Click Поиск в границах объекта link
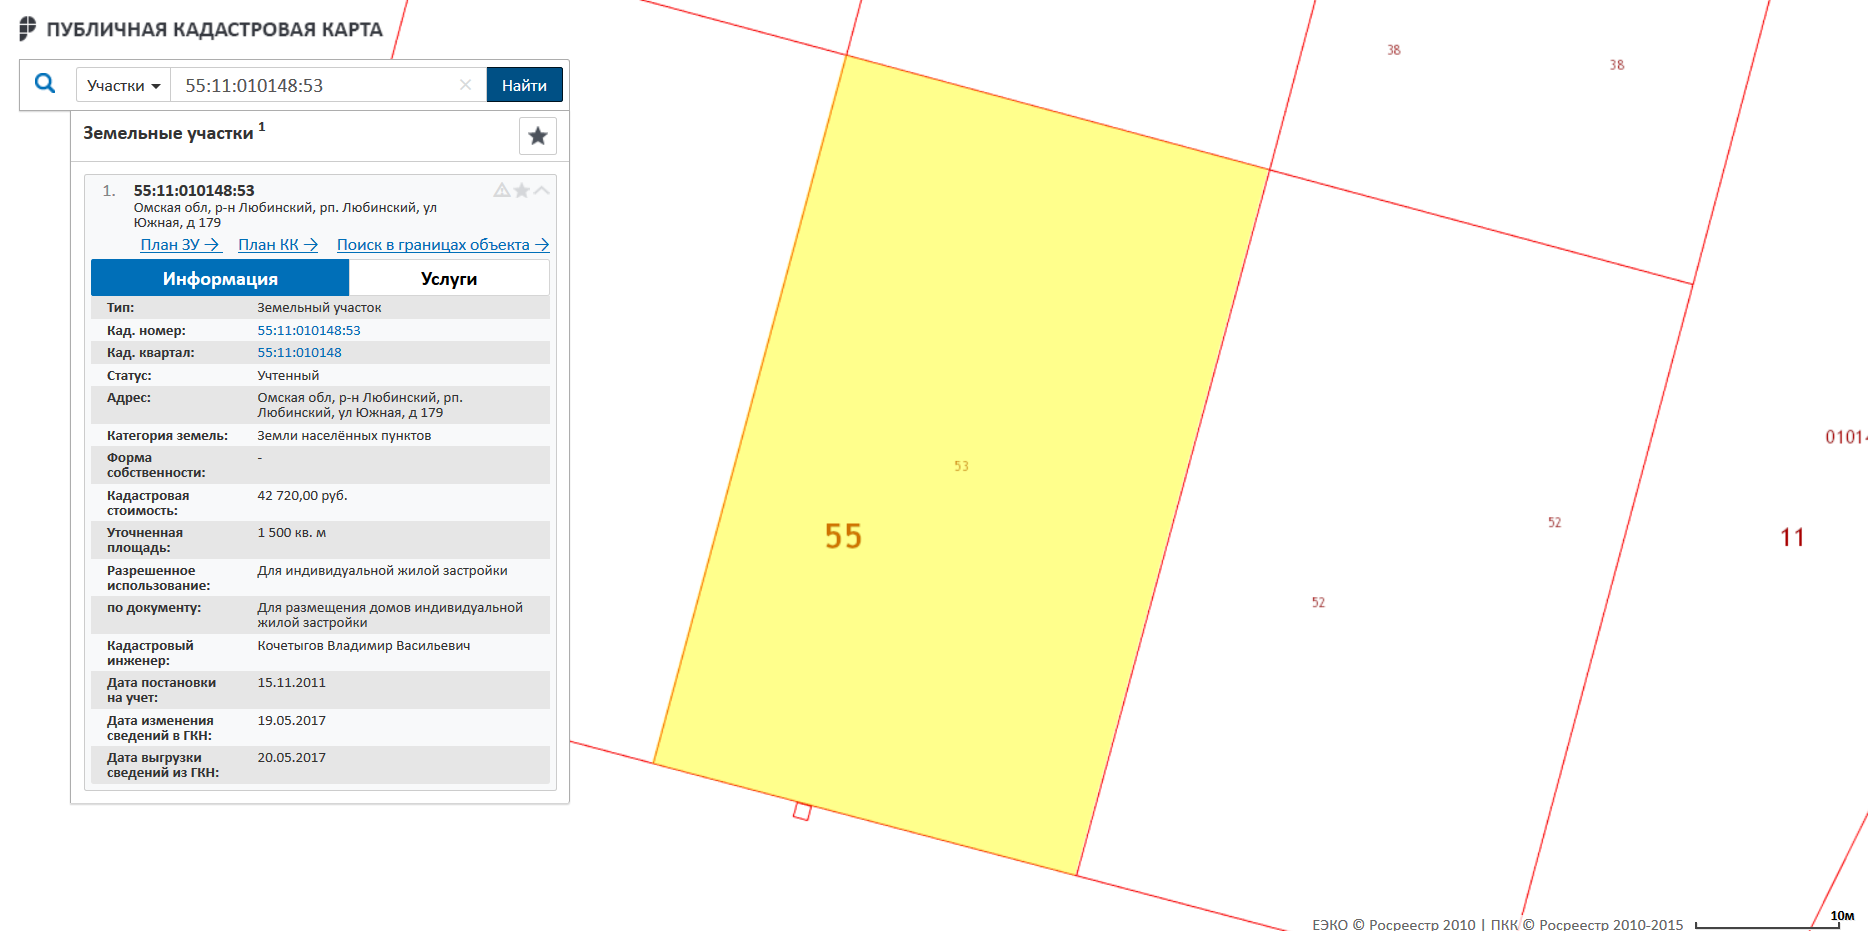This screenshot has height=931, width=1868. (442, 245)
